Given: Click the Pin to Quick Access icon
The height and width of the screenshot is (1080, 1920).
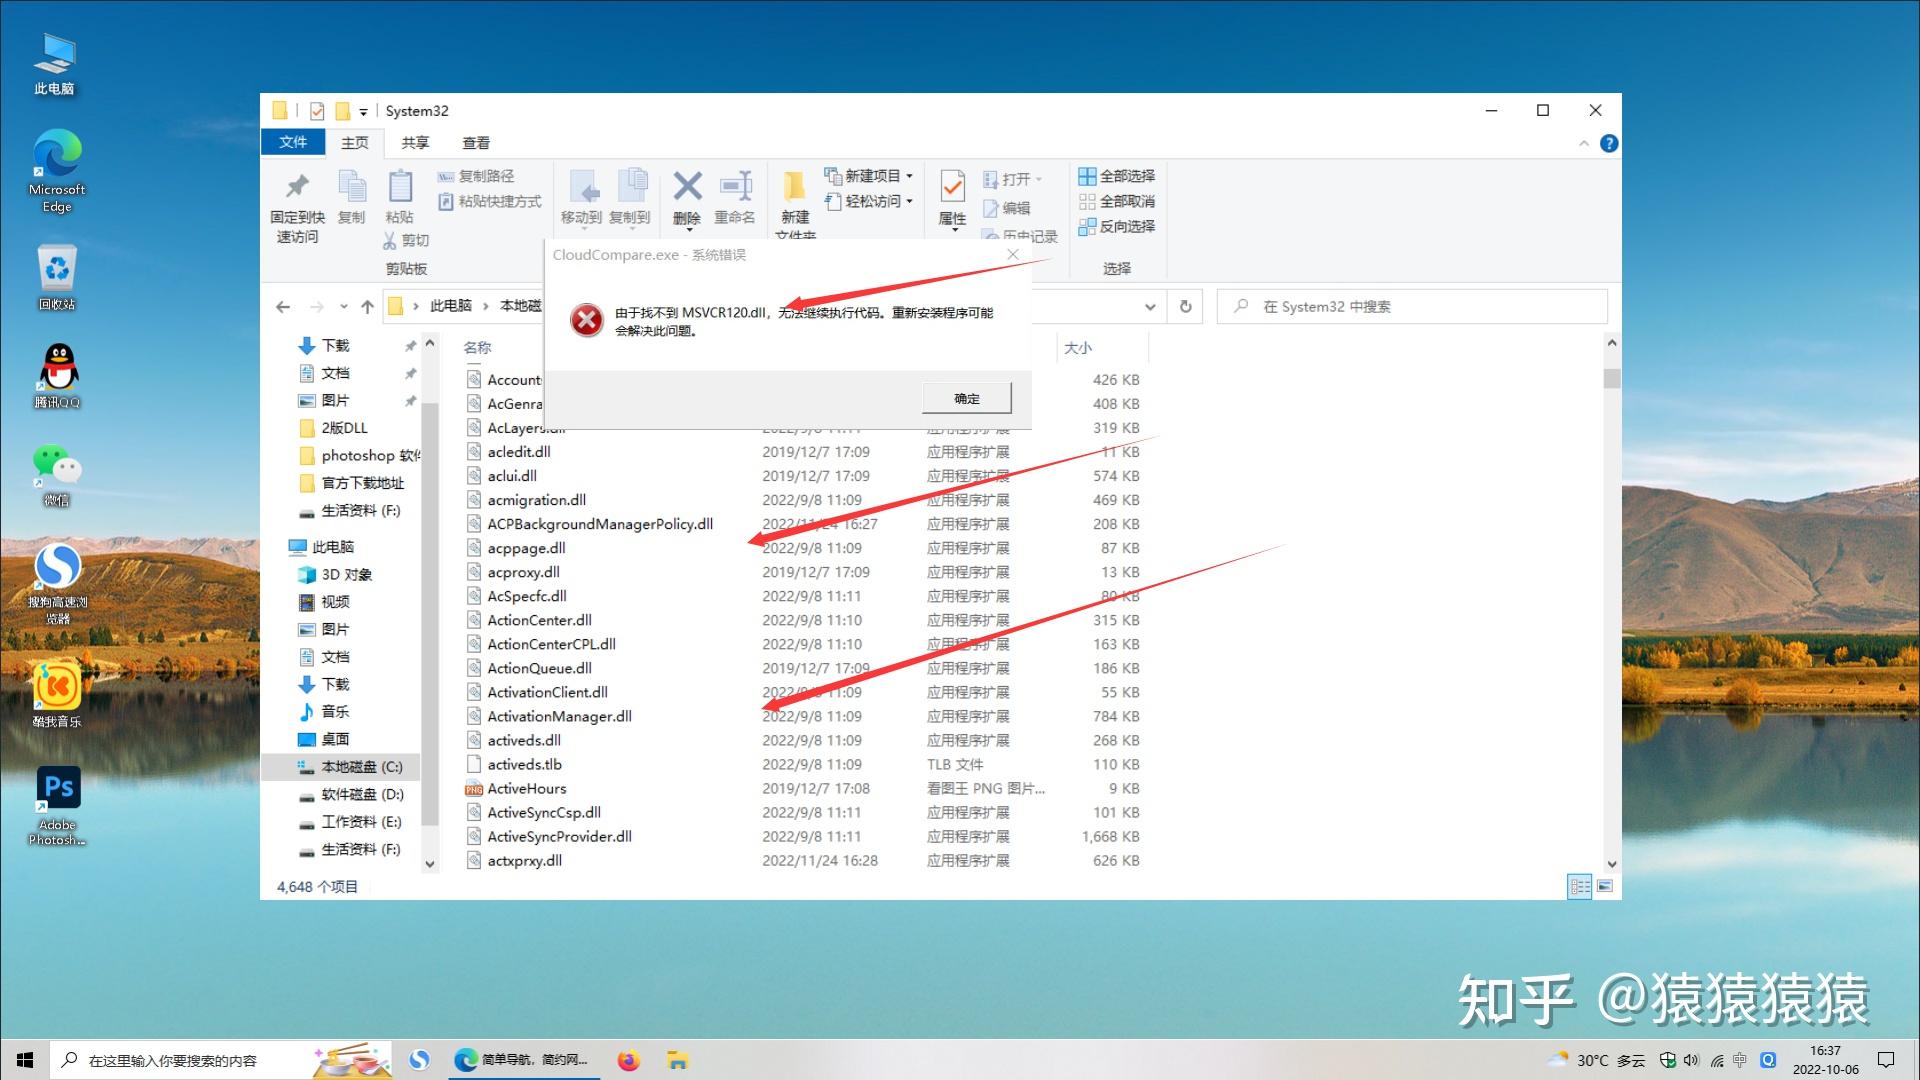Looking at the screenshot, I should point(297,186).
